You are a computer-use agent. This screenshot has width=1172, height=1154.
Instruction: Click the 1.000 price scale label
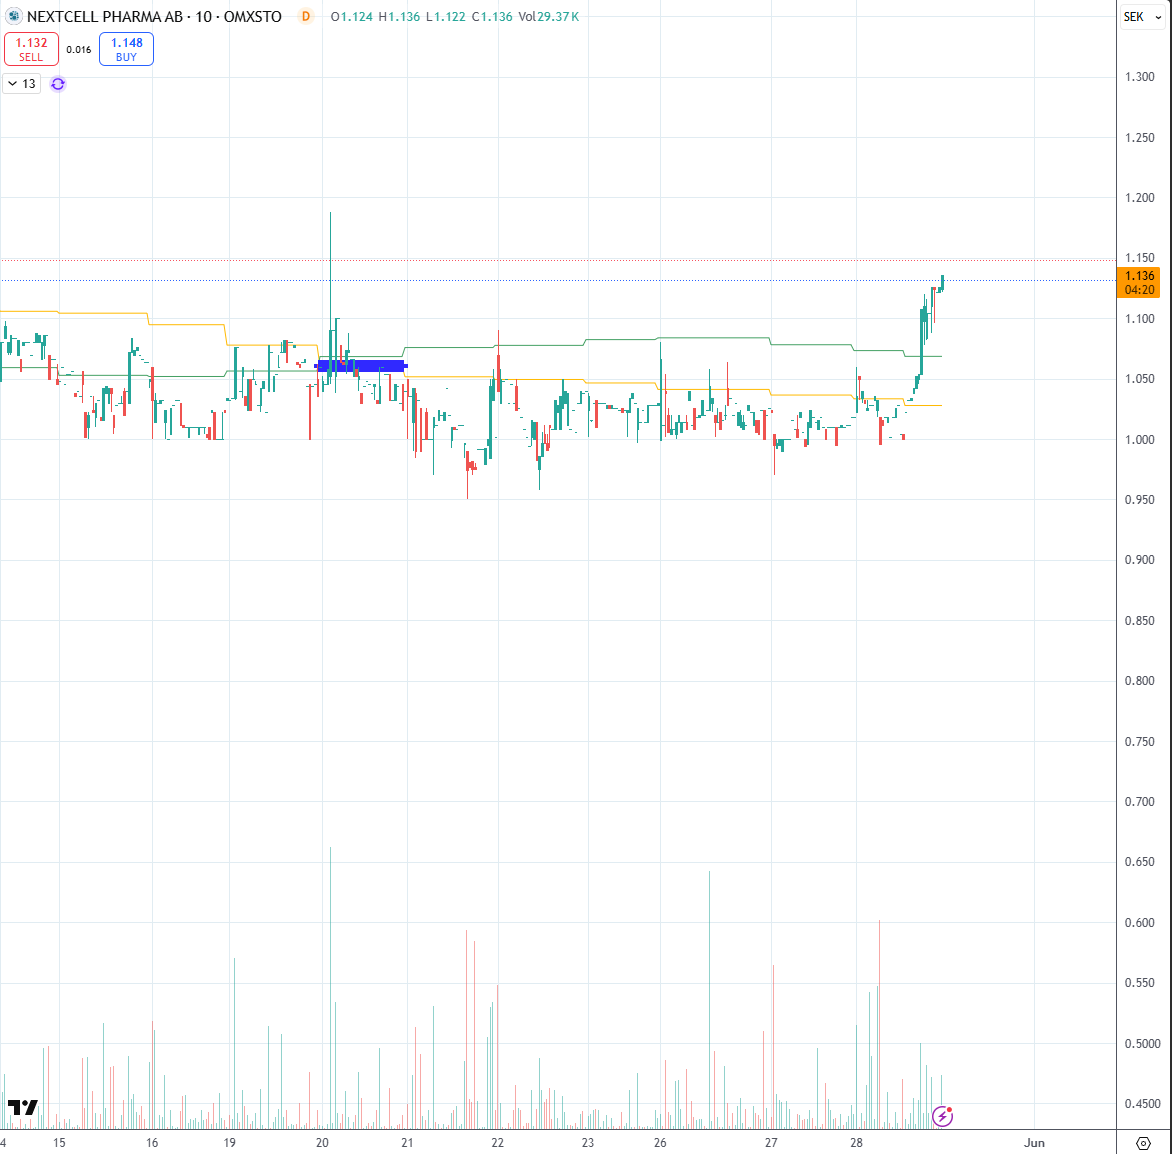(1139, 439)
